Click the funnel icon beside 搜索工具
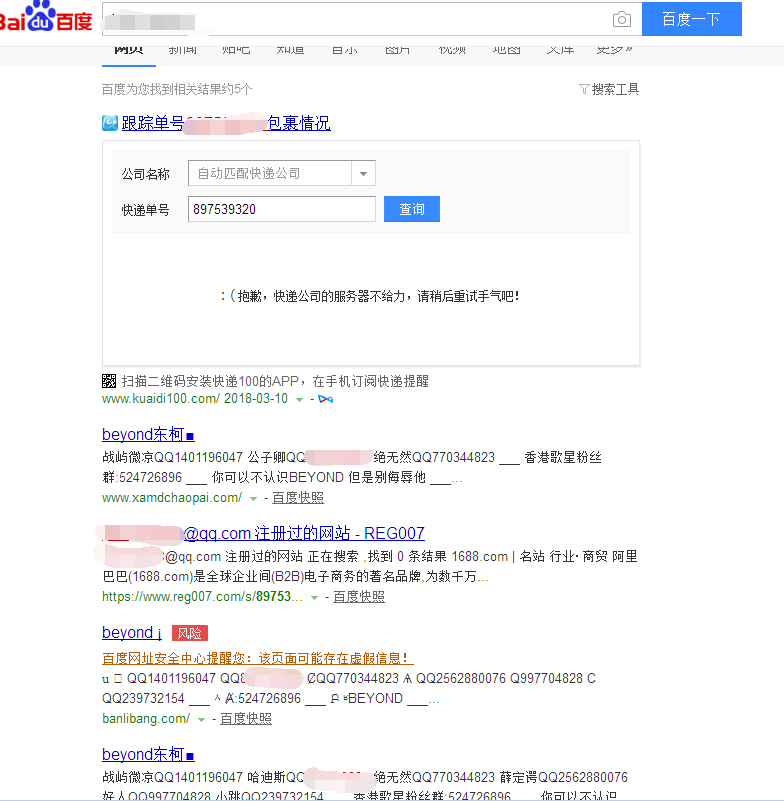784x801 pixels. (584, 89)
